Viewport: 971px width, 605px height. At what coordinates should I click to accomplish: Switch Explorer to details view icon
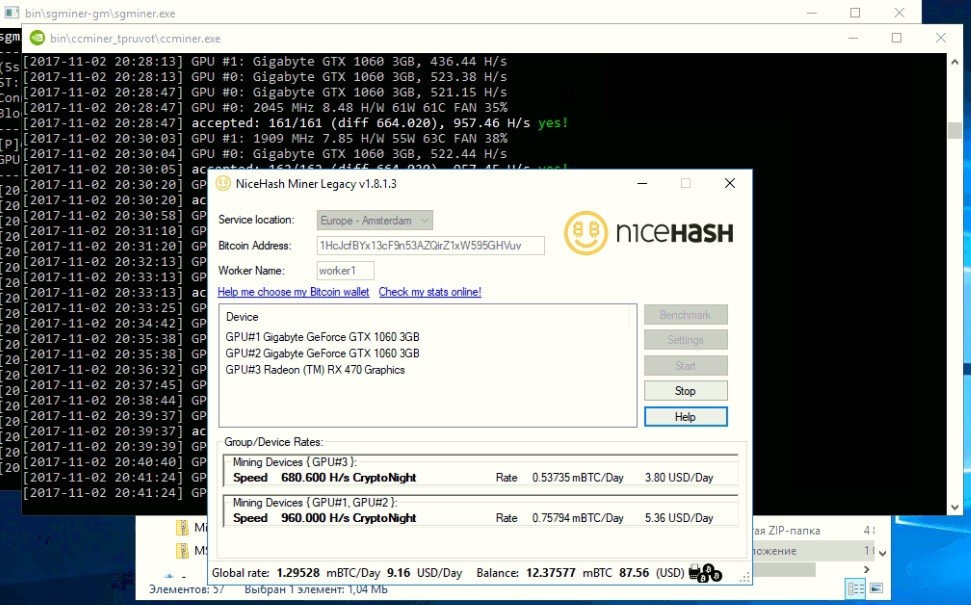[855, 589]
